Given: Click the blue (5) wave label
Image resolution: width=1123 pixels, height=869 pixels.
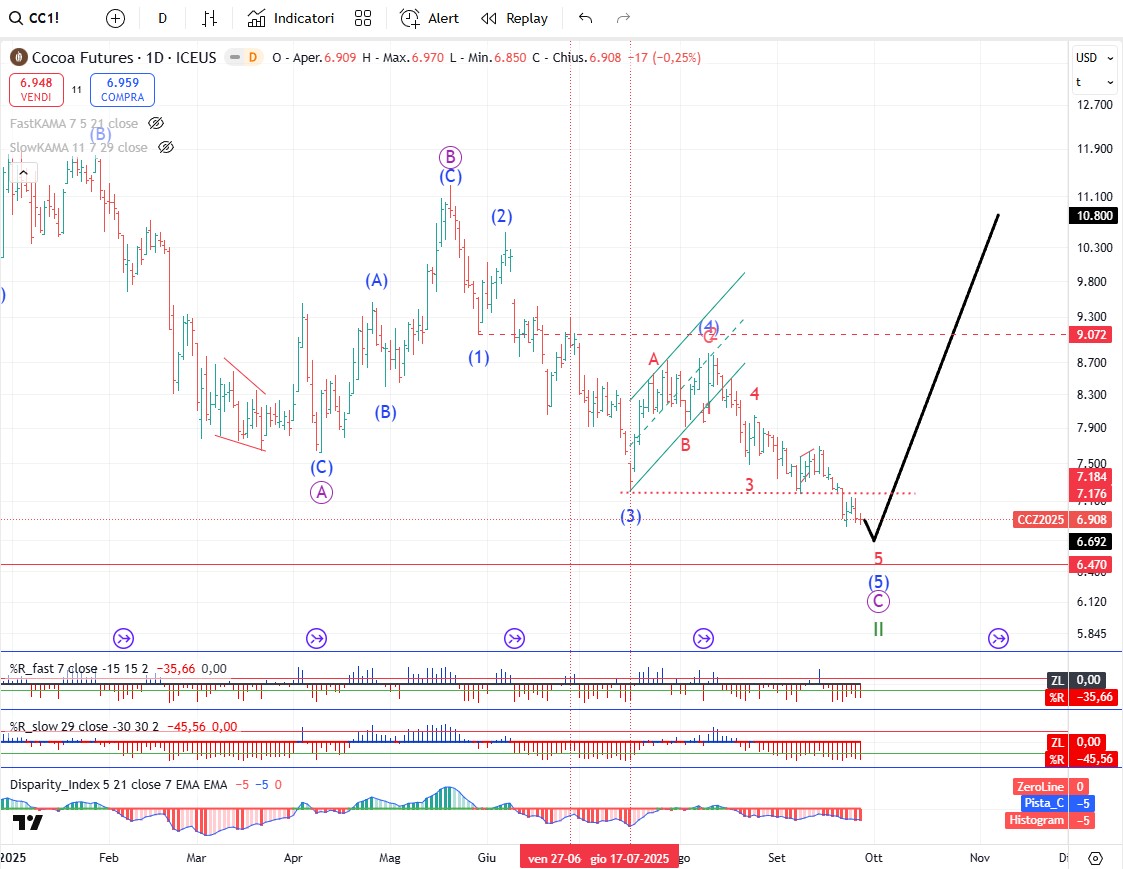Looking at the screenshot, I should pyautogui.click(x=878, y=582).
